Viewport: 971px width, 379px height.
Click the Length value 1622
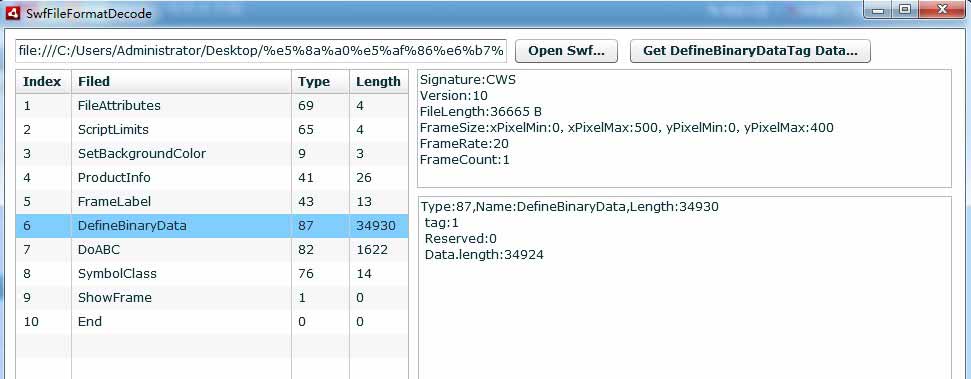[372, 250]
